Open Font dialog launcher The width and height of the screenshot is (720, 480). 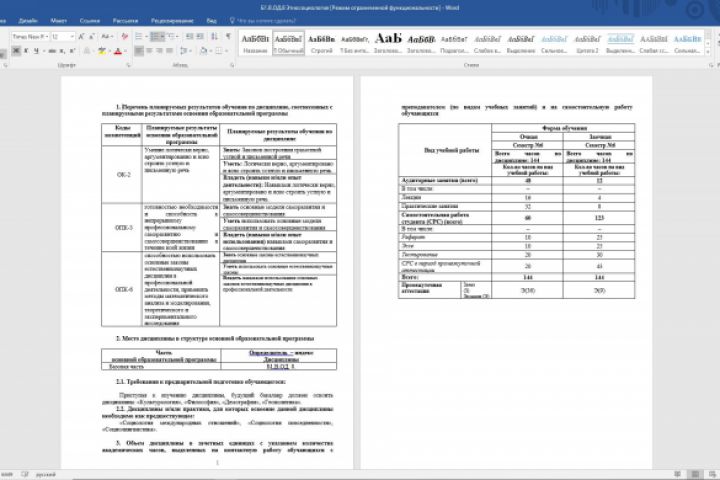tap(128, 65)
